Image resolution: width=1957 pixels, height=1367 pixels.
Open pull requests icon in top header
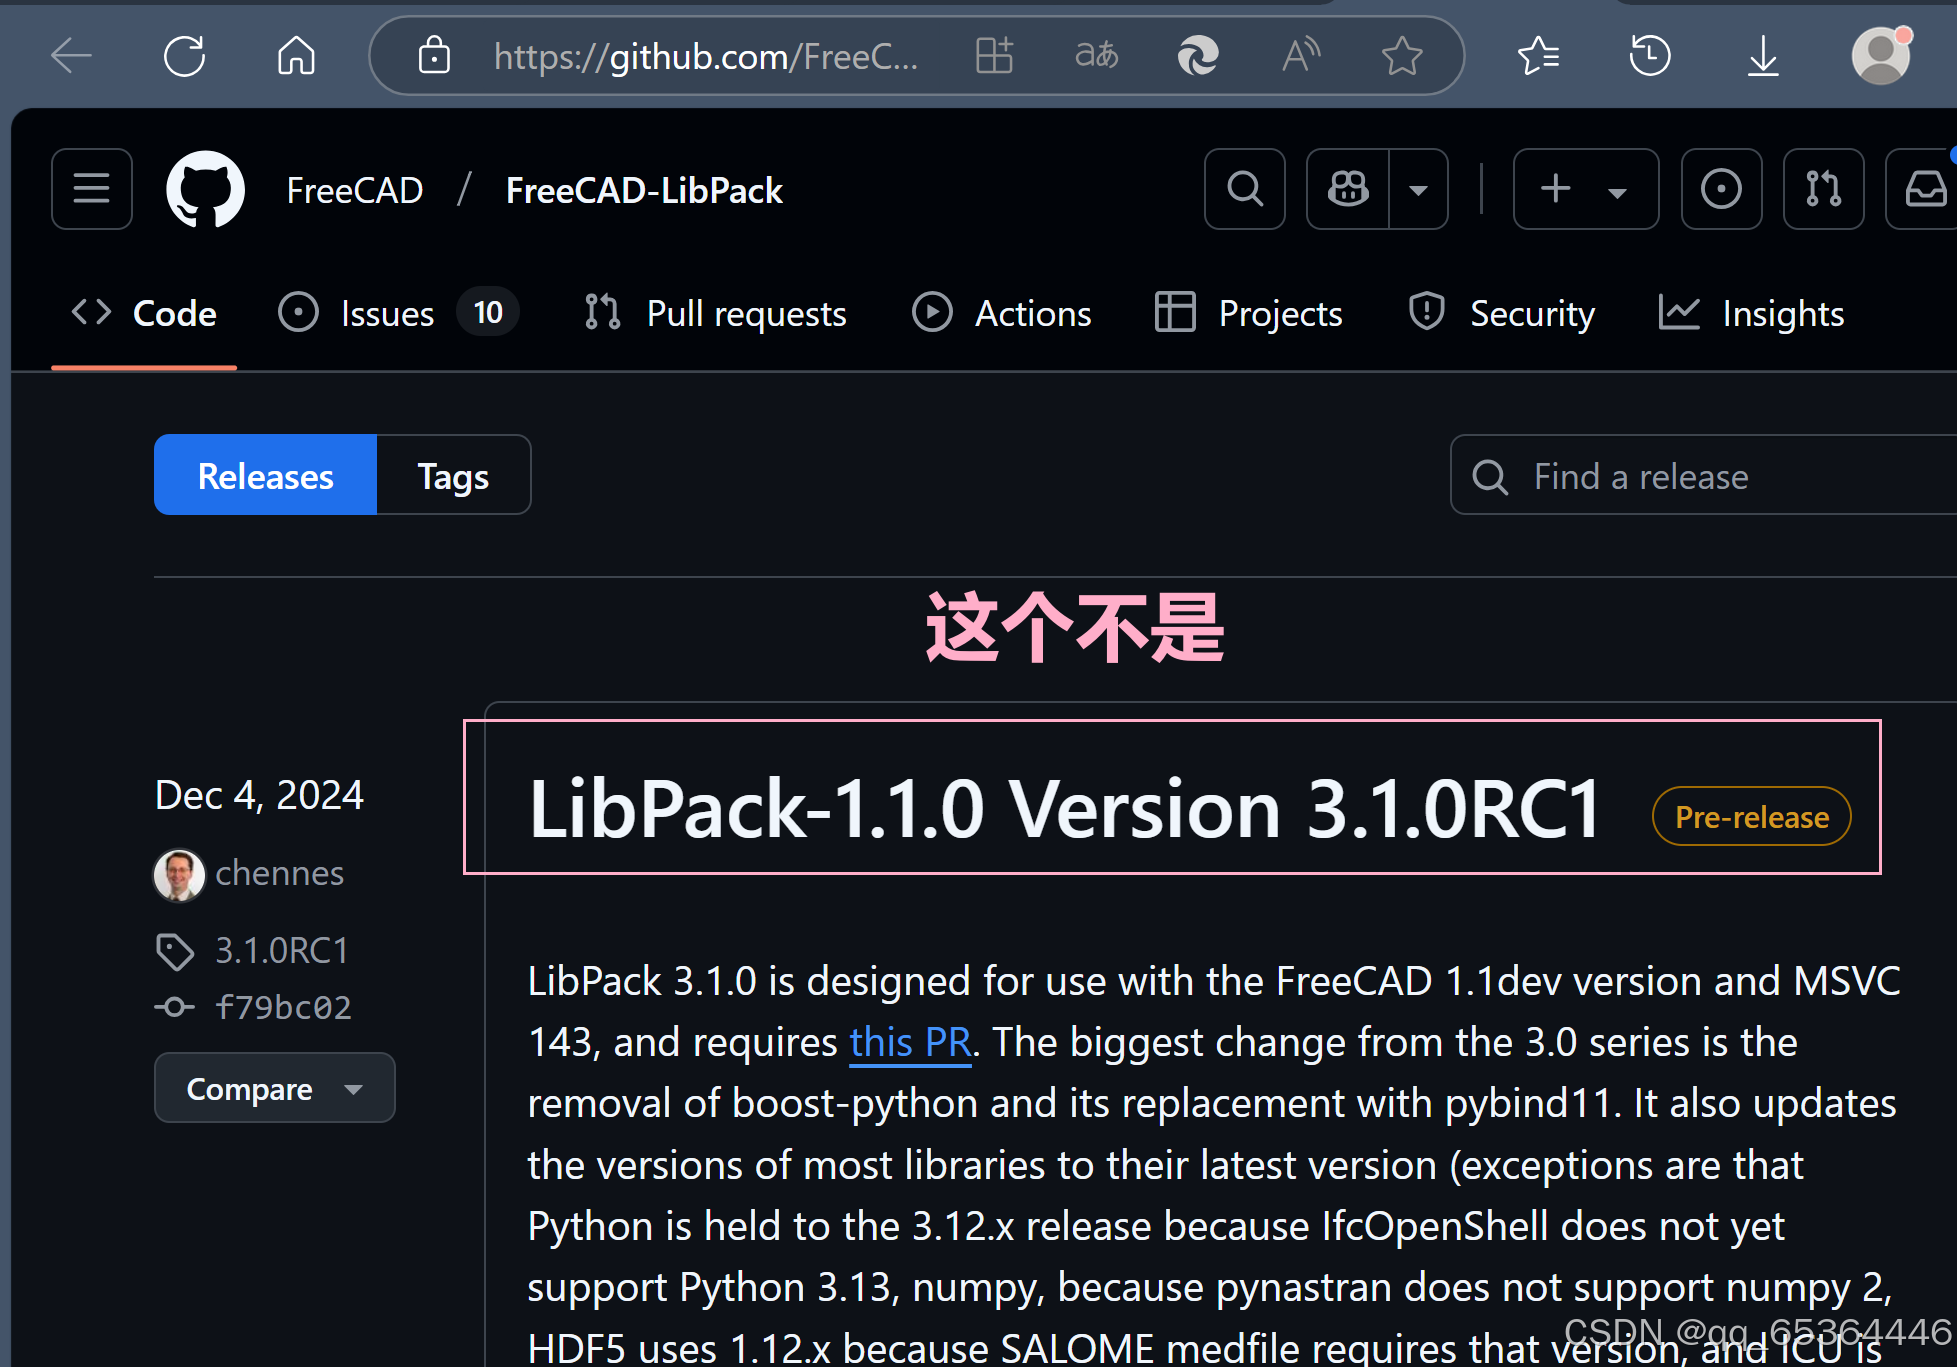pyautogui.click(x=1823, y=189)
